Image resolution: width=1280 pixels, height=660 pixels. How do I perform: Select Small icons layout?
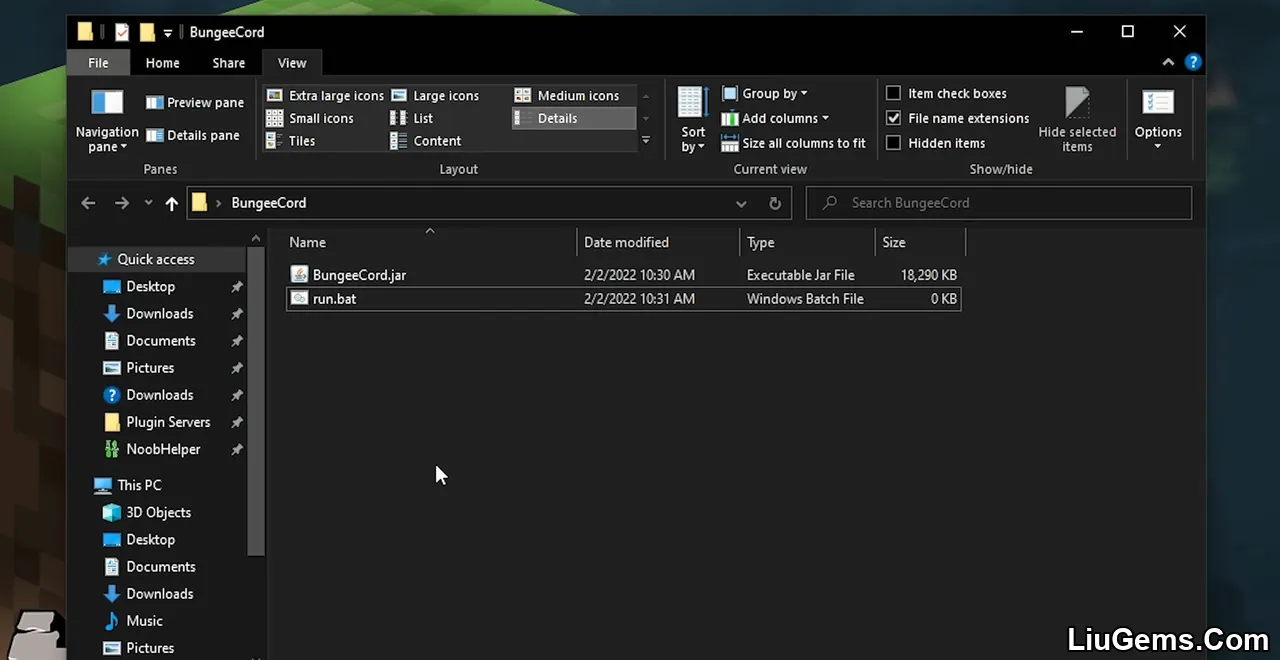[310, 118]
